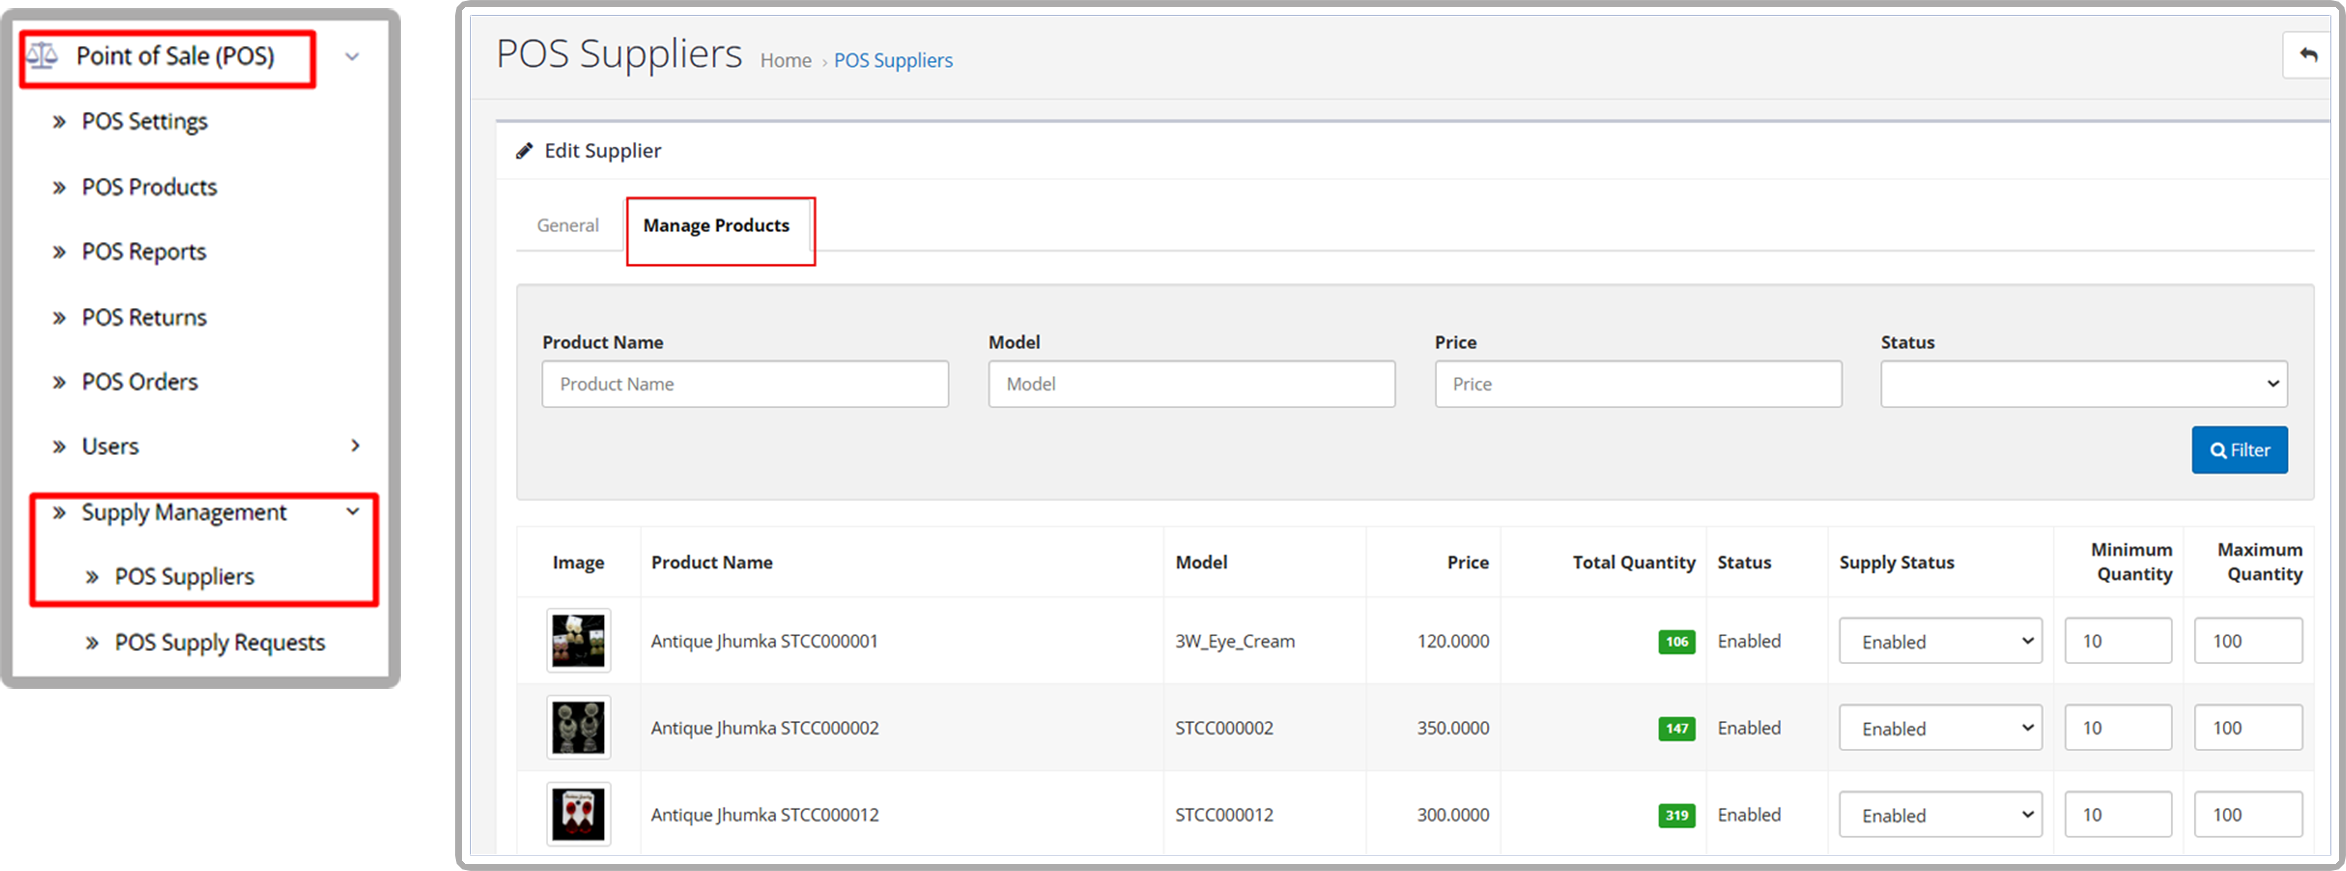Expand the Users submenu chevron
Image resolution: width=2346 pixels, height=871 pixels.
(355, 446)
